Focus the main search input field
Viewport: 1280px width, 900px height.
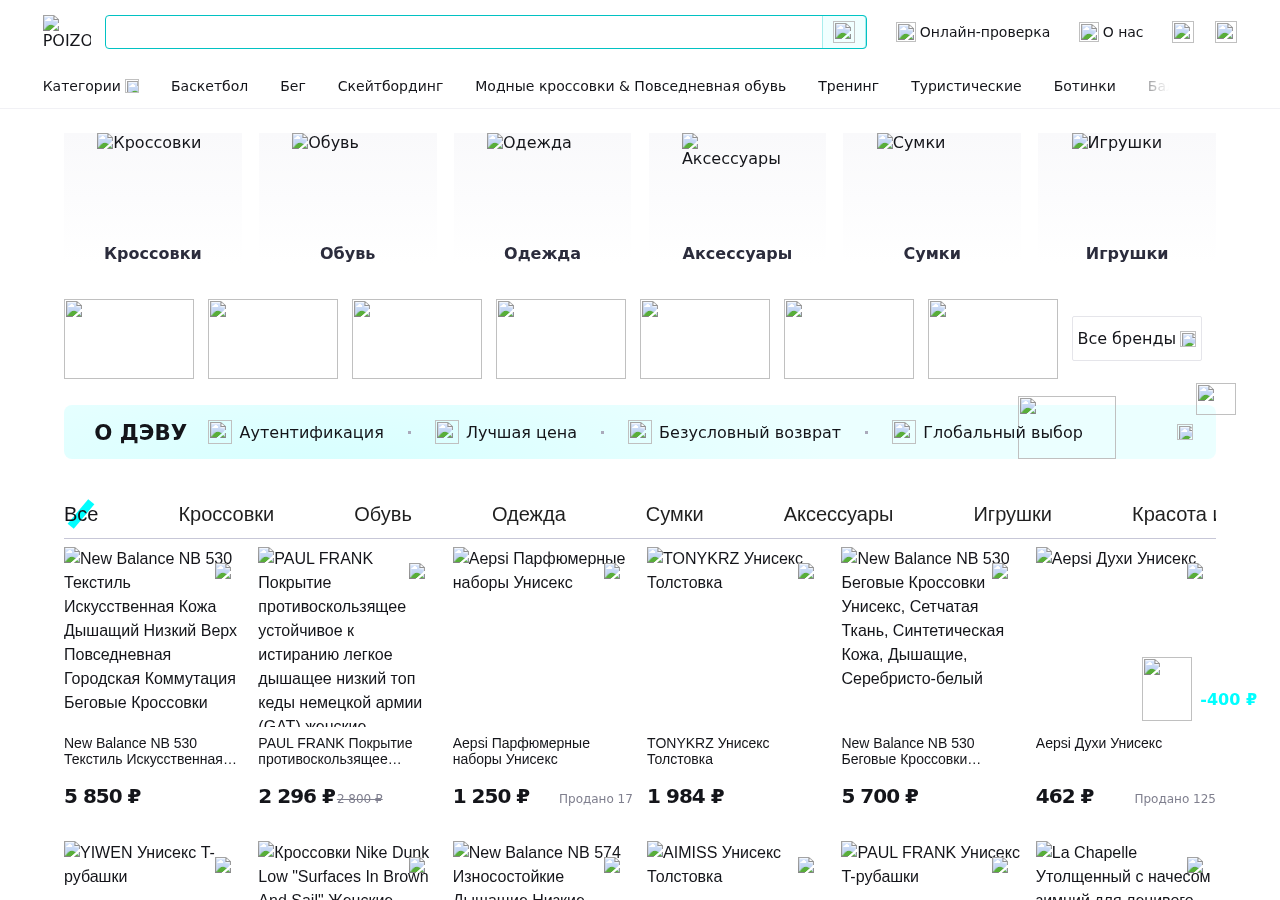(x=464, y=32)
